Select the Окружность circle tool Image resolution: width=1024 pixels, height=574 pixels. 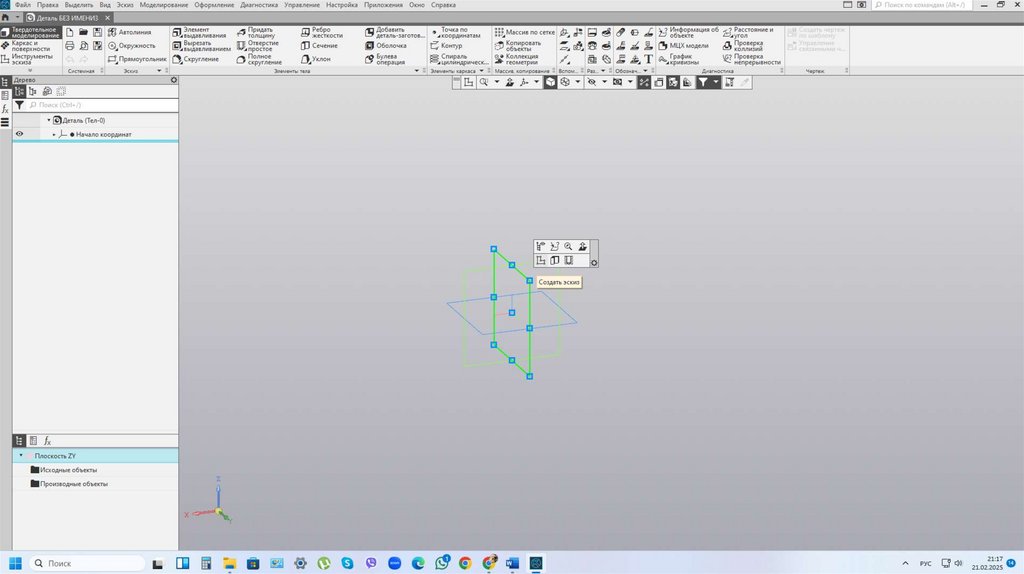(131, 46)
